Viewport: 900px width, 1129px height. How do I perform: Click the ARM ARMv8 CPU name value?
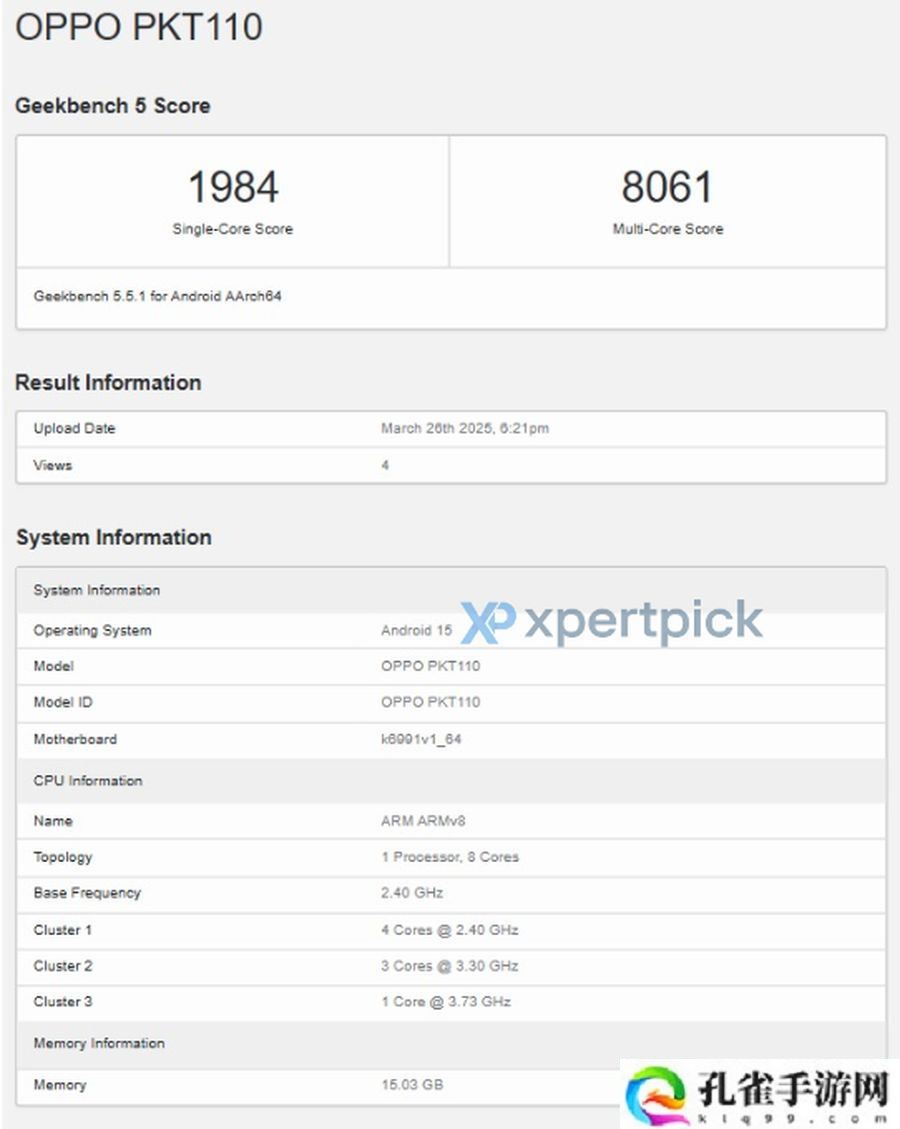point(423,821)
